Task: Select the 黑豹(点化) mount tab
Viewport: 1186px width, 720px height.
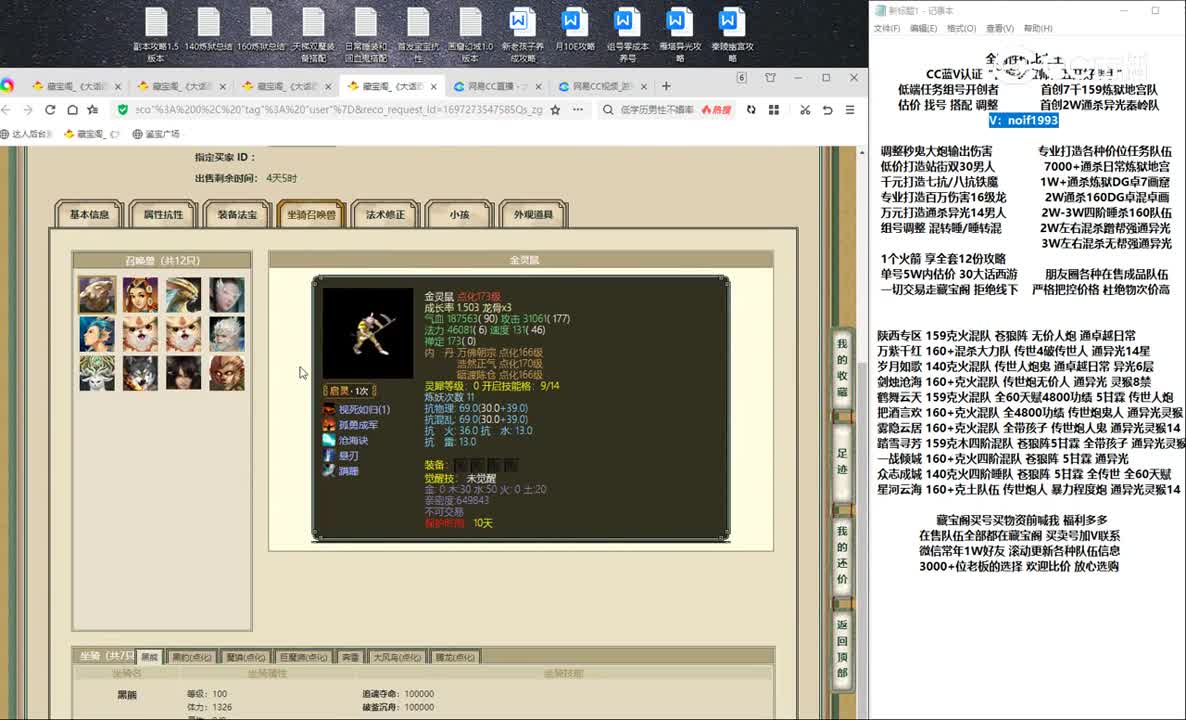Action: point(191,656)
